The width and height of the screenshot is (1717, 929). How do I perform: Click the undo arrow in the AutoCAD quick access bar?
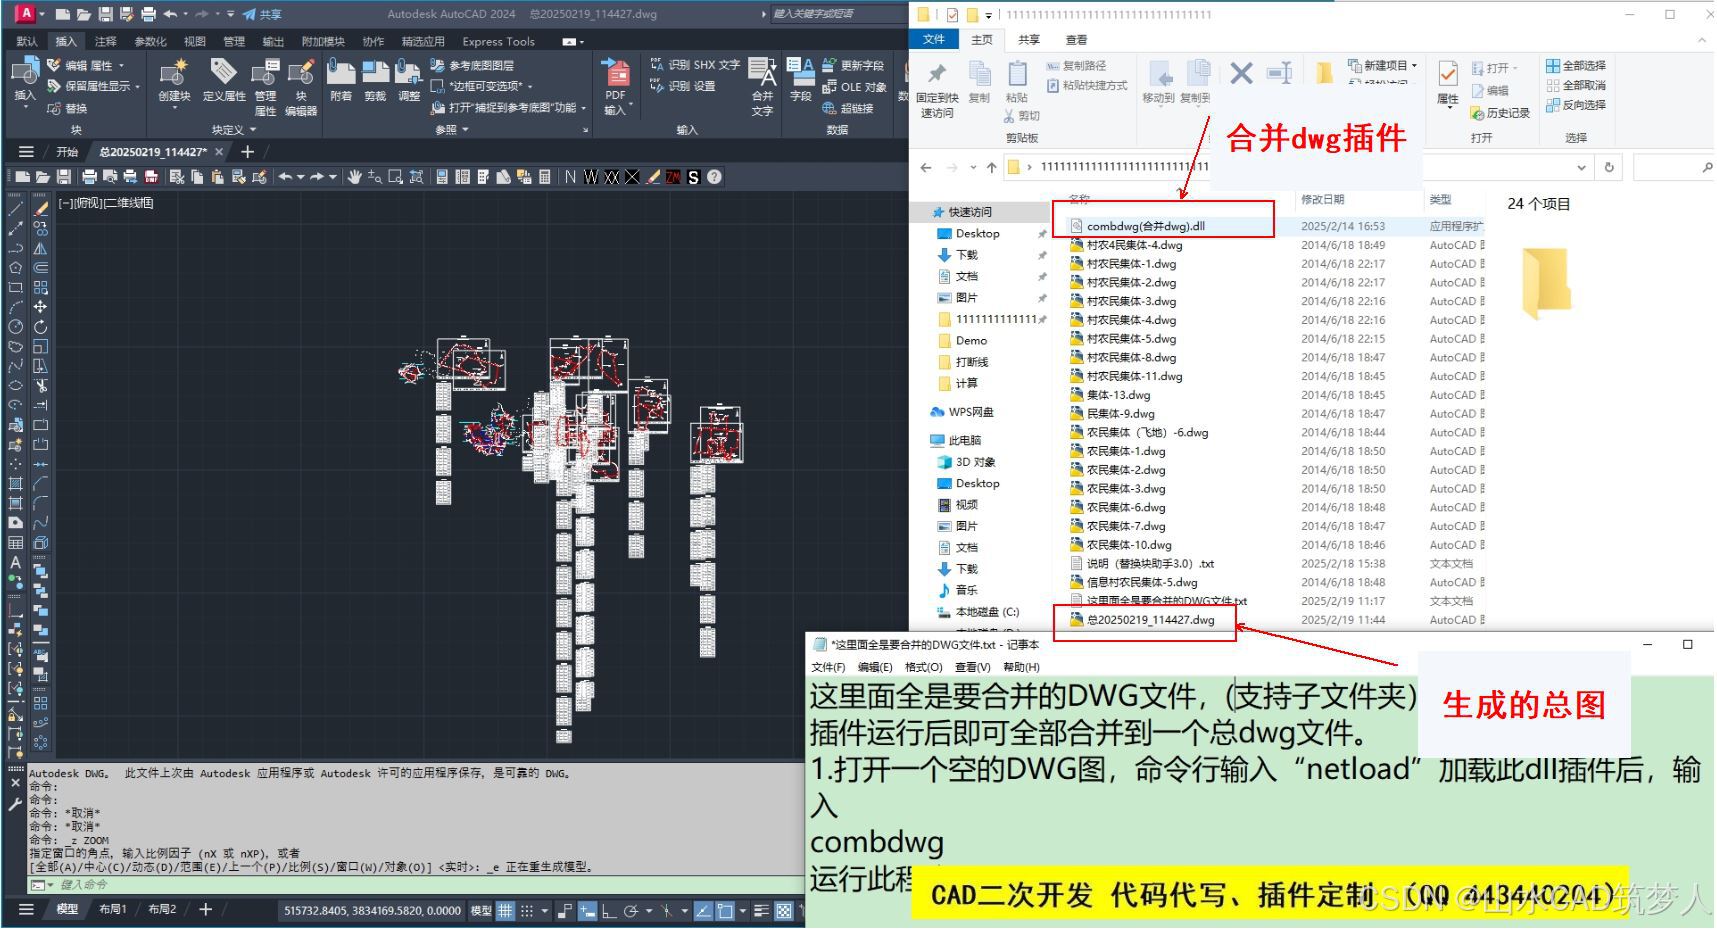pos(171,14)
